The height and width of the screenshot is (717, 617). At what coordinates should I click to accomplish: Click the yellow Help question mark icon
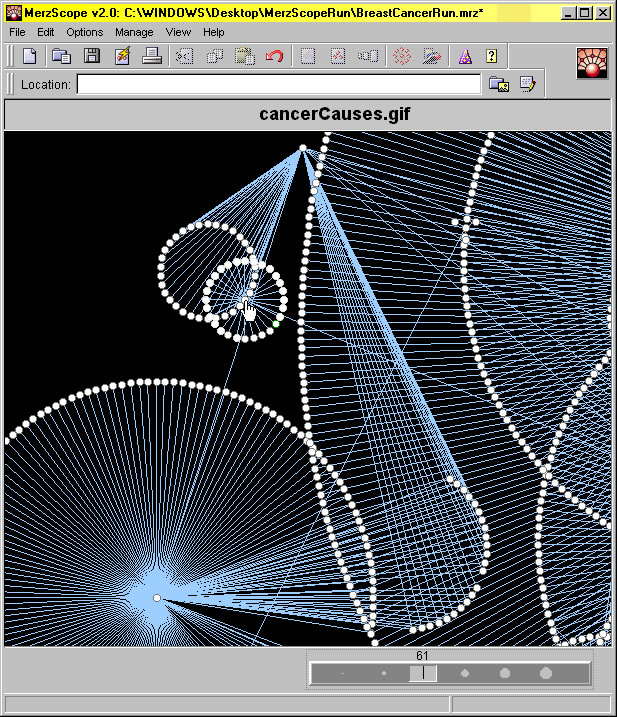[491, 57]
